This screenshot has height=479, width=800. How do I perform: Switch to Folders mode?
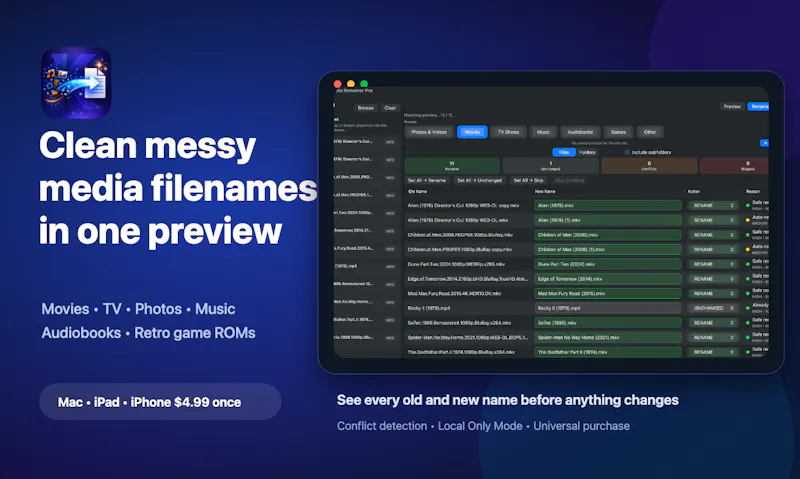coord(587,152)
